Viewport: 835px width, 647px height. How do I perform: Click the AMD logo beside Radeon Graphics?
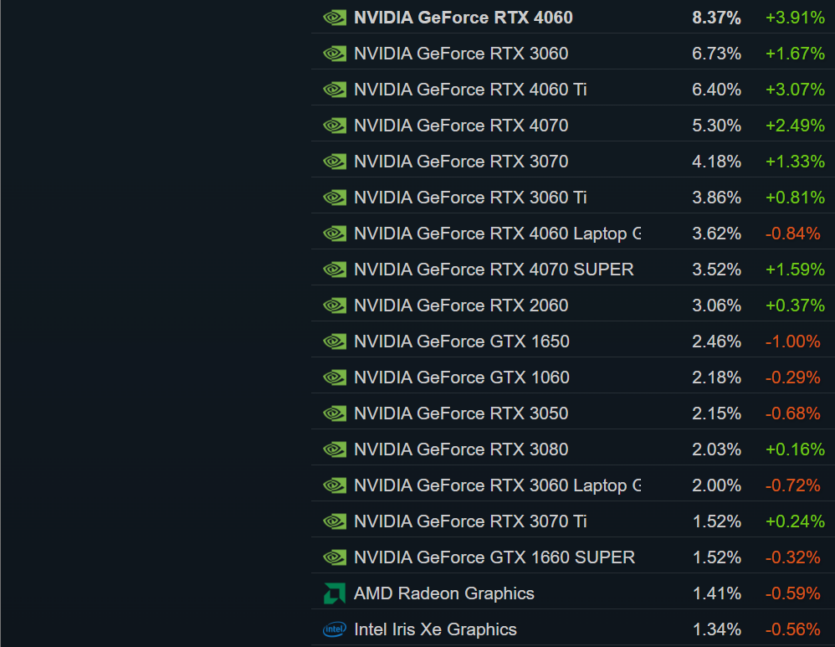coord(334,593)
